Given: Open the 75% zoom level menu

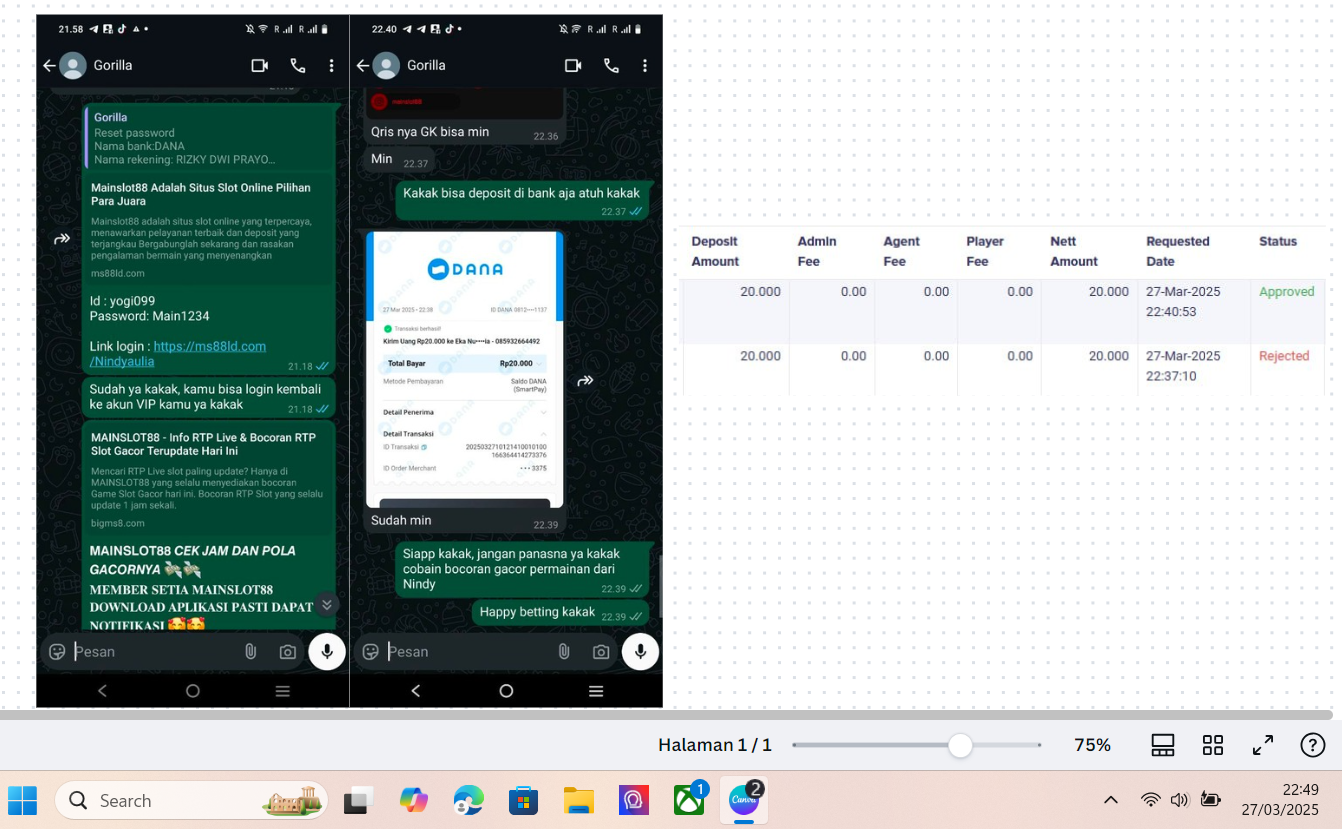Looking at the screenshot, I should pyautogui.click(x=1092, y=745).
